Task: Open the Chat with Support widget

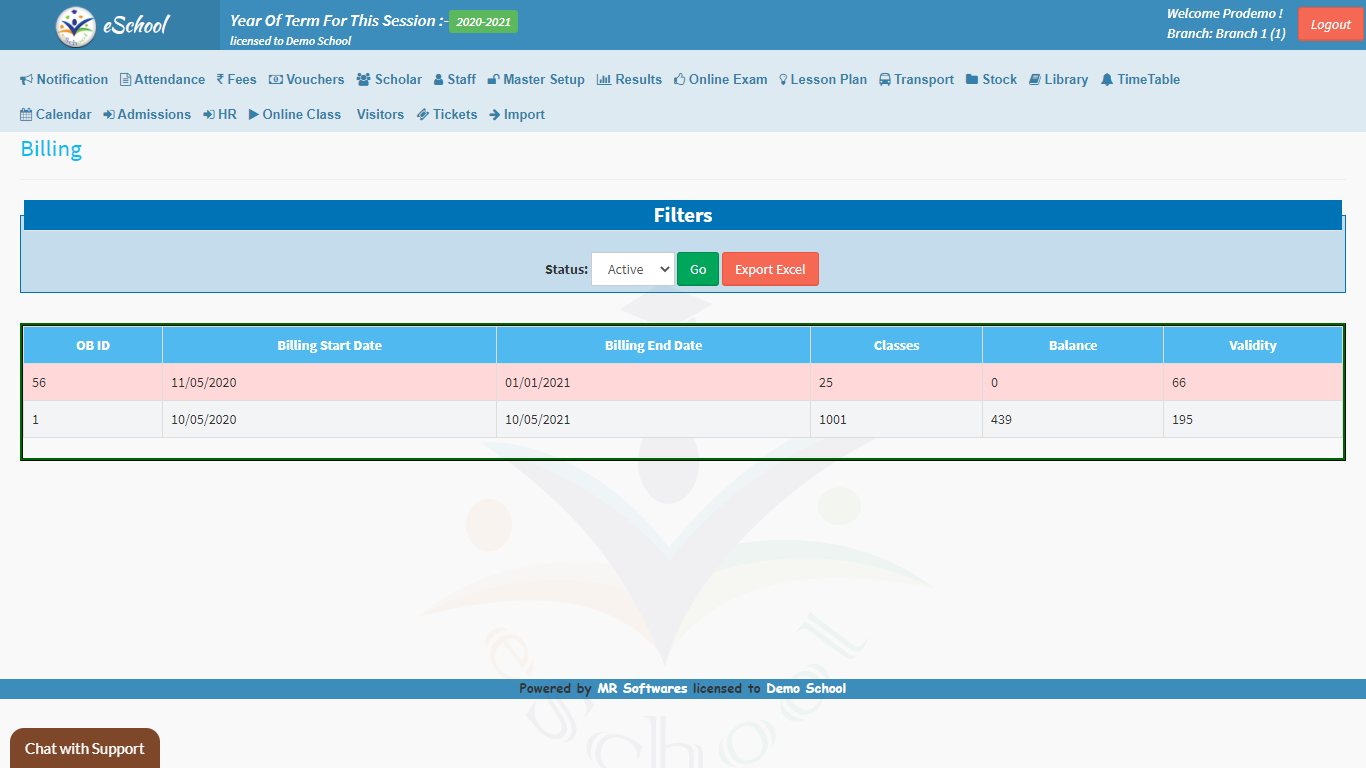Action: click(85, 748)
